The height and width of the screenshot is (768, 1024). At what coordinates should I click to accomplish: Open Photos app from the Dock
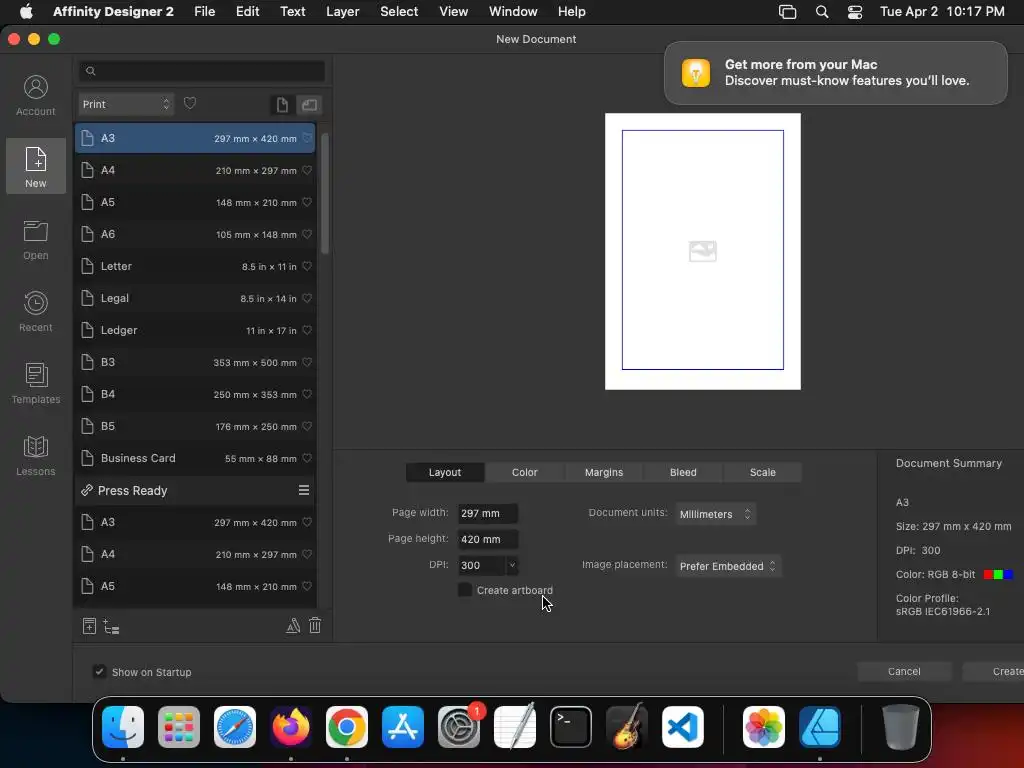(x=764, y=727)
